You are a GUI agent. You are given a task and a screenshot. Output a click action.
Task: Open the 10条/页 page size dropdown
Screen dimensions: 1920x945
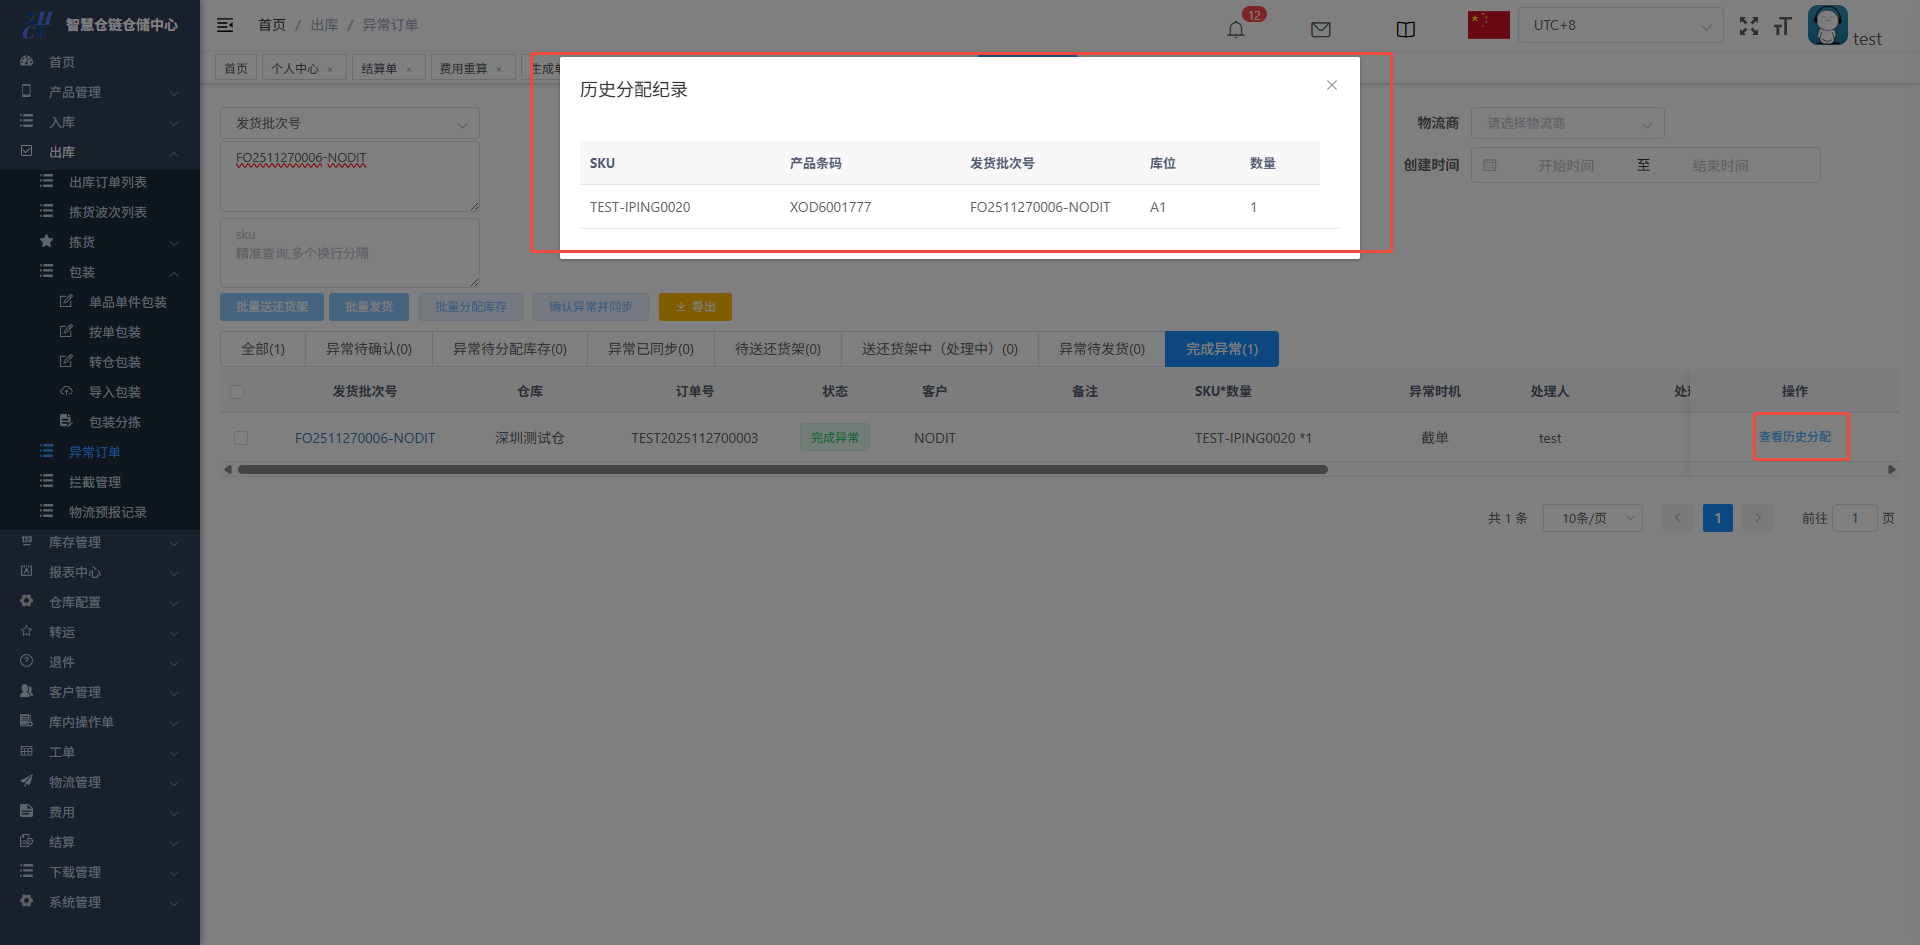(x=1592, y=518)
